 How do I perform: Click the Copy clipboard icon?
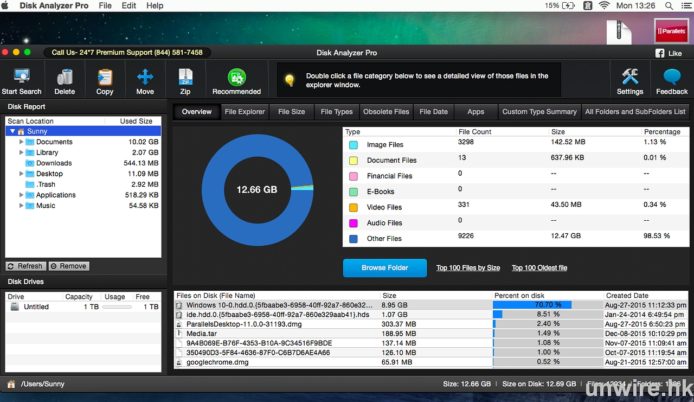click(x=105, y=77)
